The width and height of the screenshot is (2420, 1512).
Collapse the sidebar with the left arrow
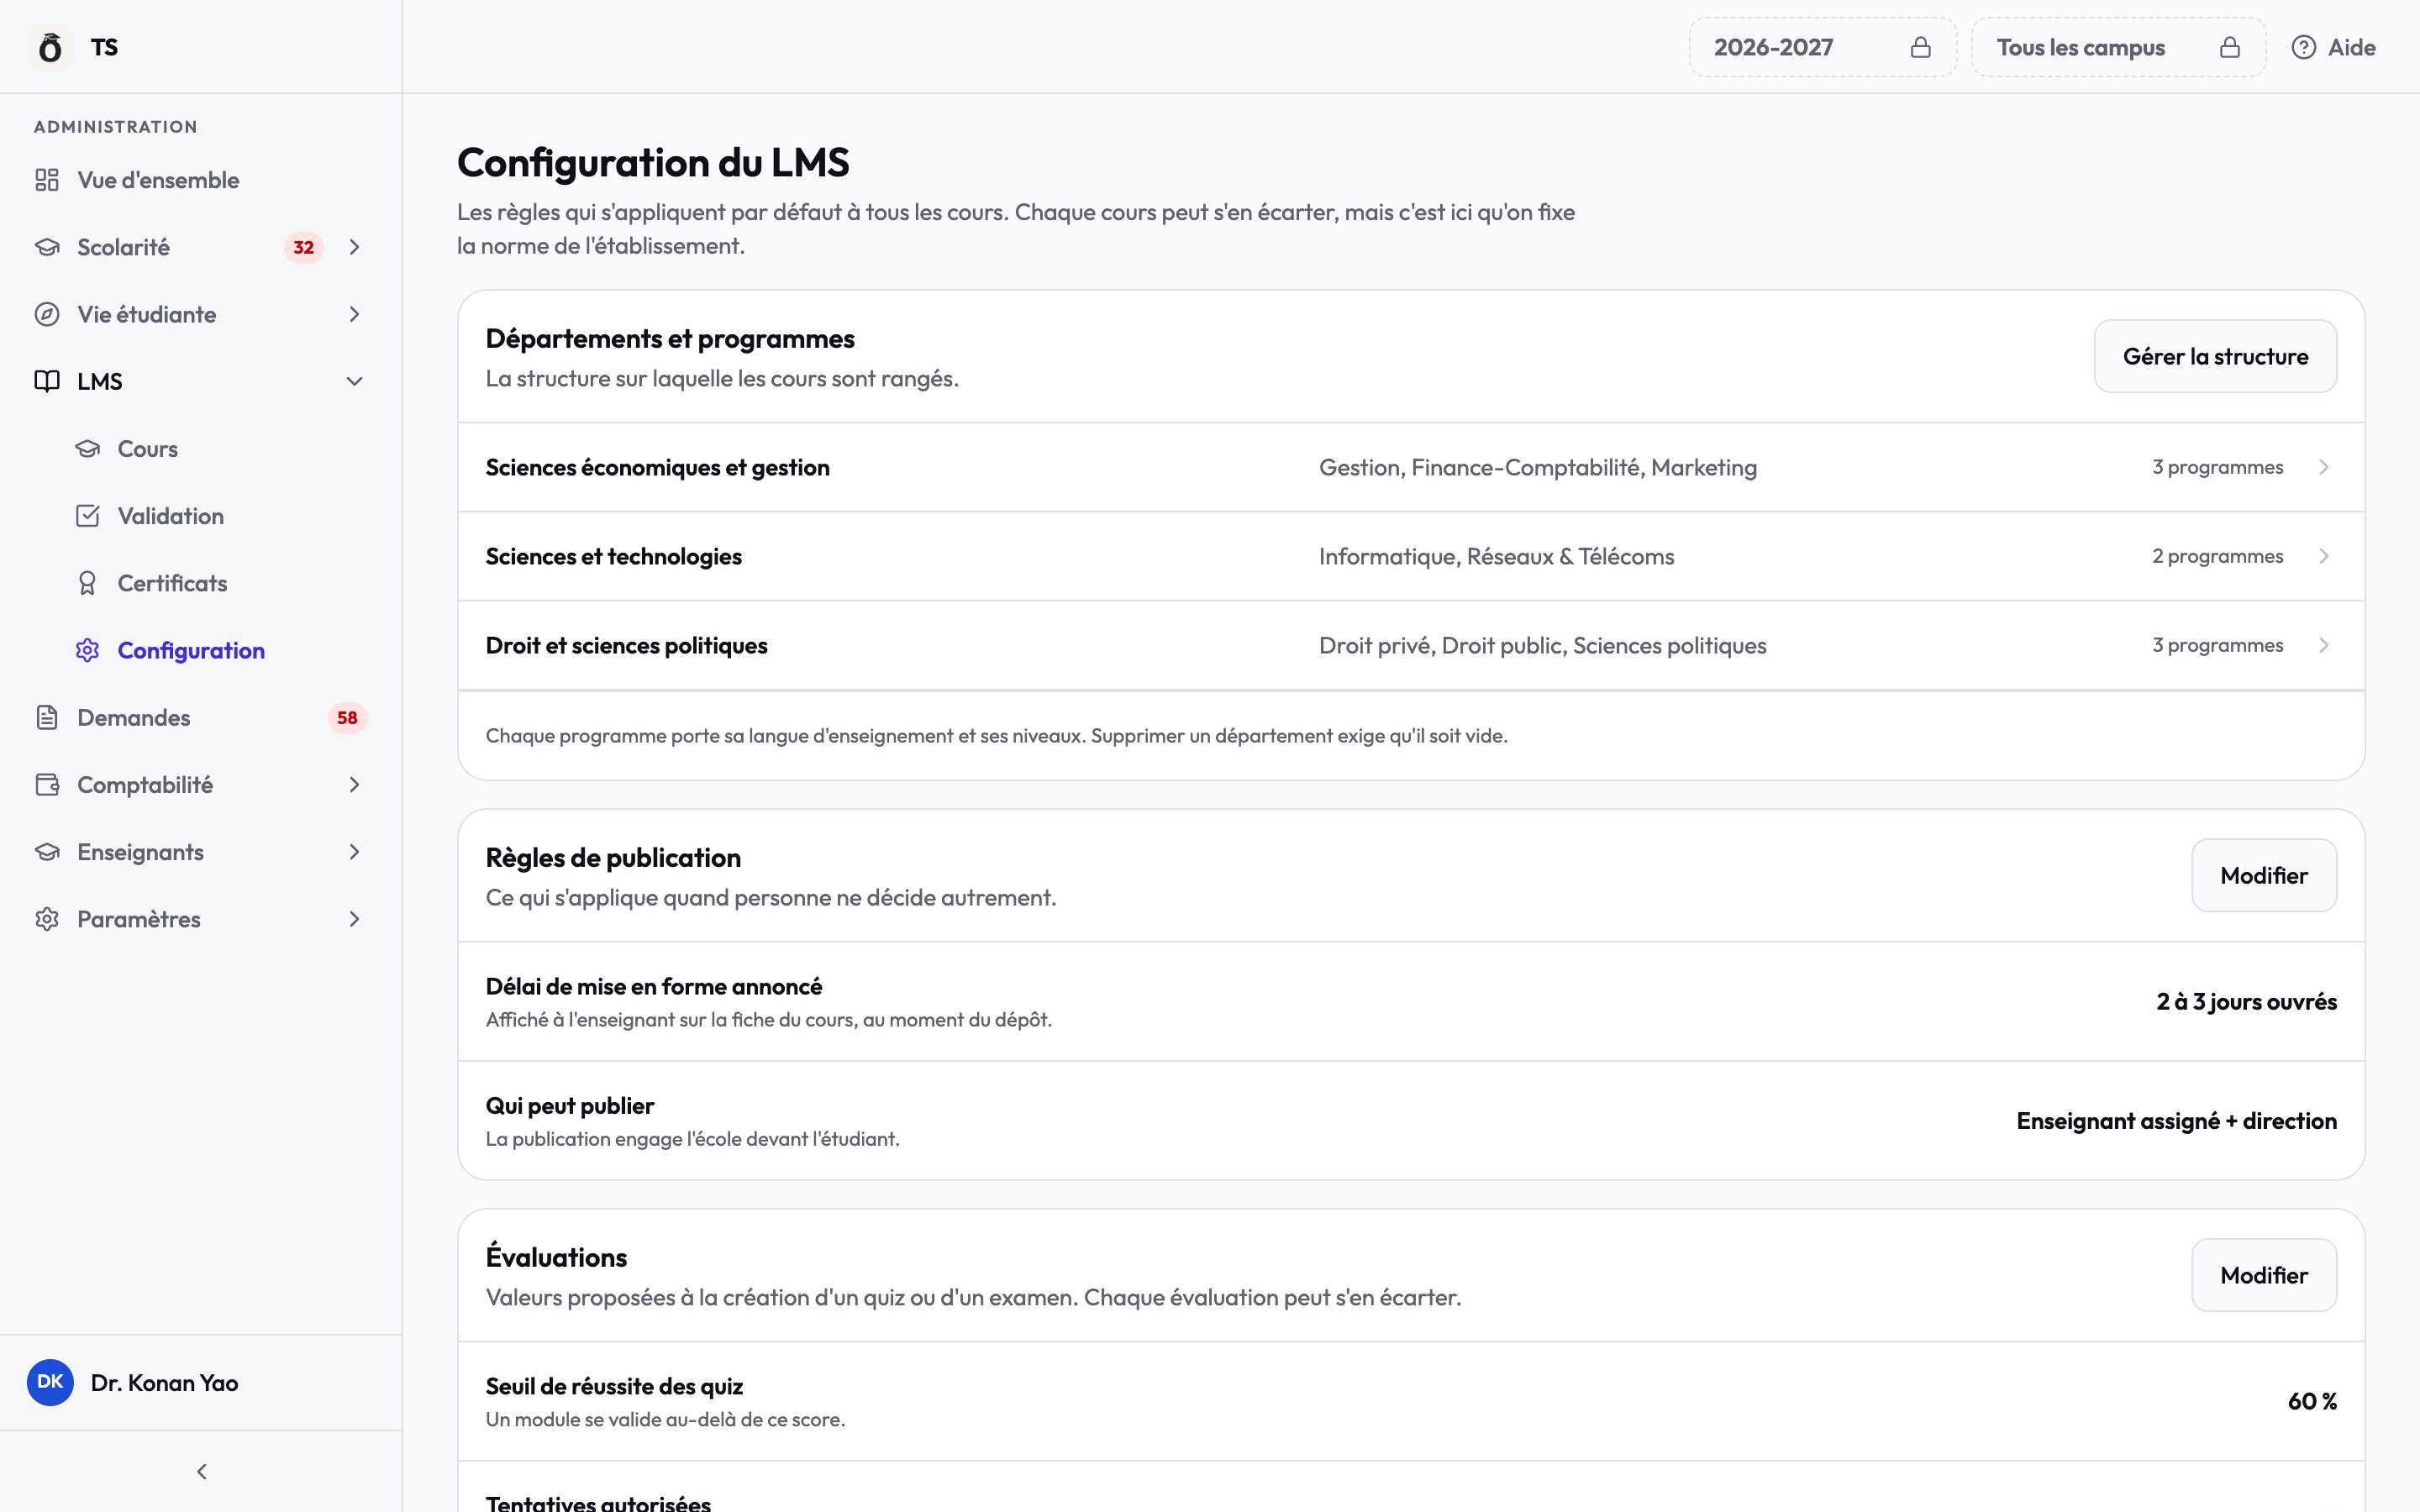coord(202,1471)
